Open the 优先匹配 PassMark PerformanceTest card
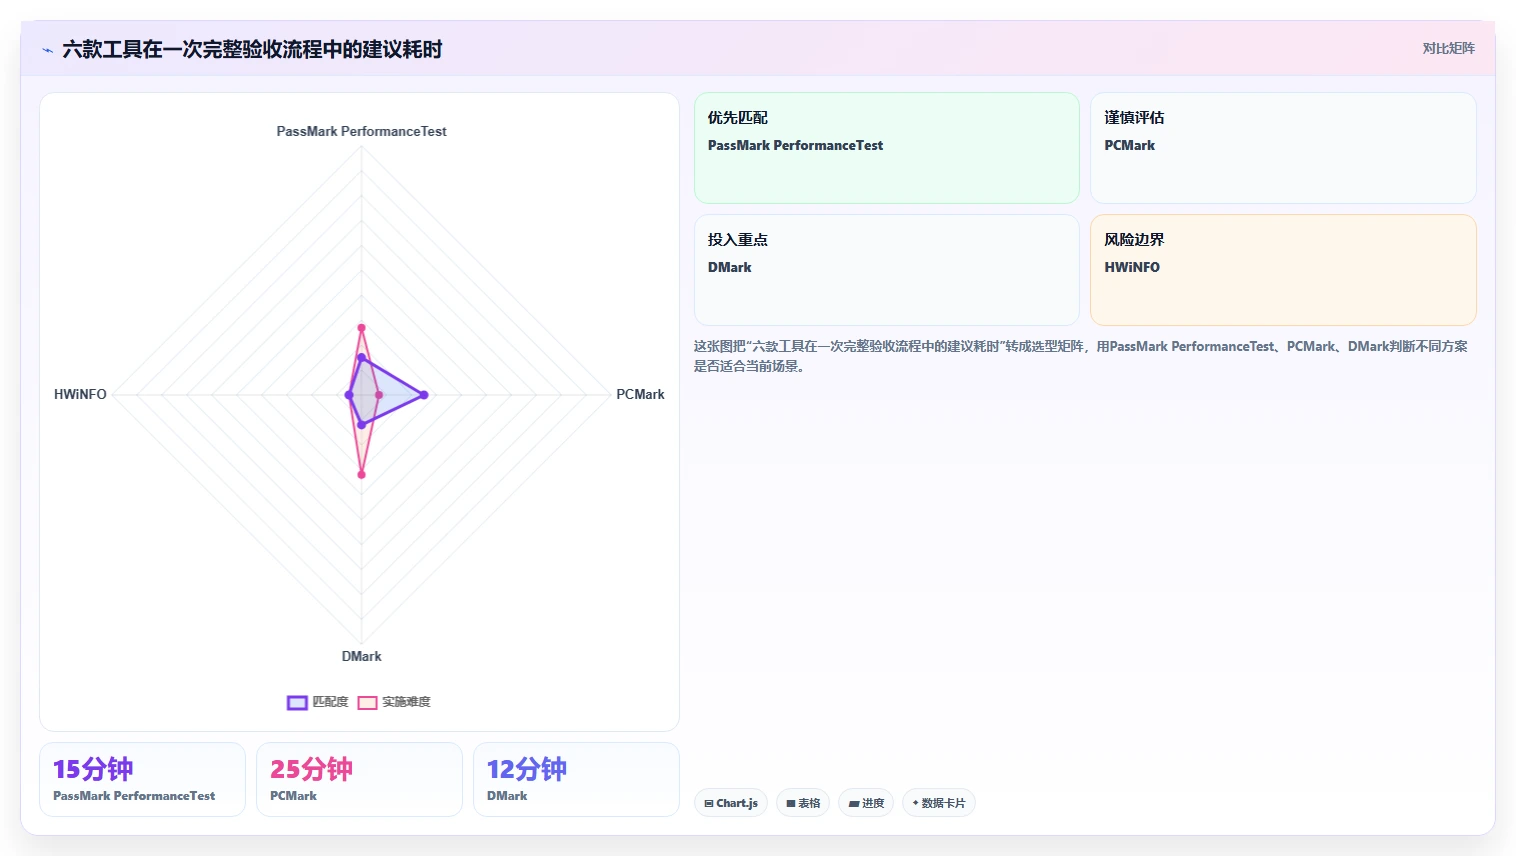The image size is (1516, 856). (x=887, y=148)
